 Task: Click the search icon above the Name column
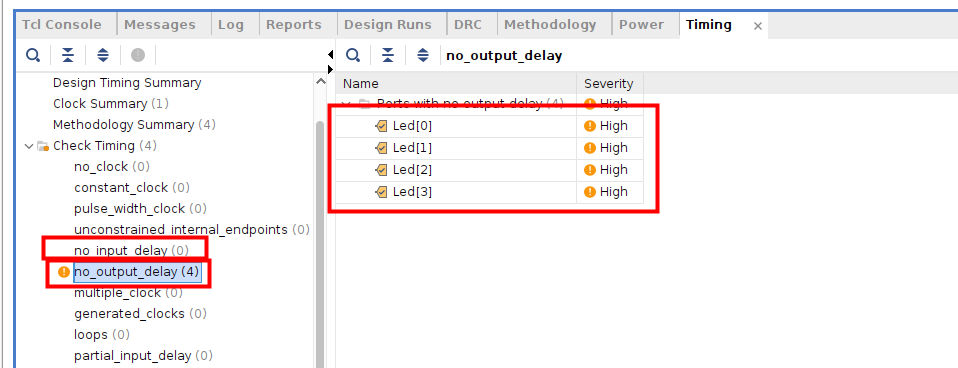coord(353,56)
